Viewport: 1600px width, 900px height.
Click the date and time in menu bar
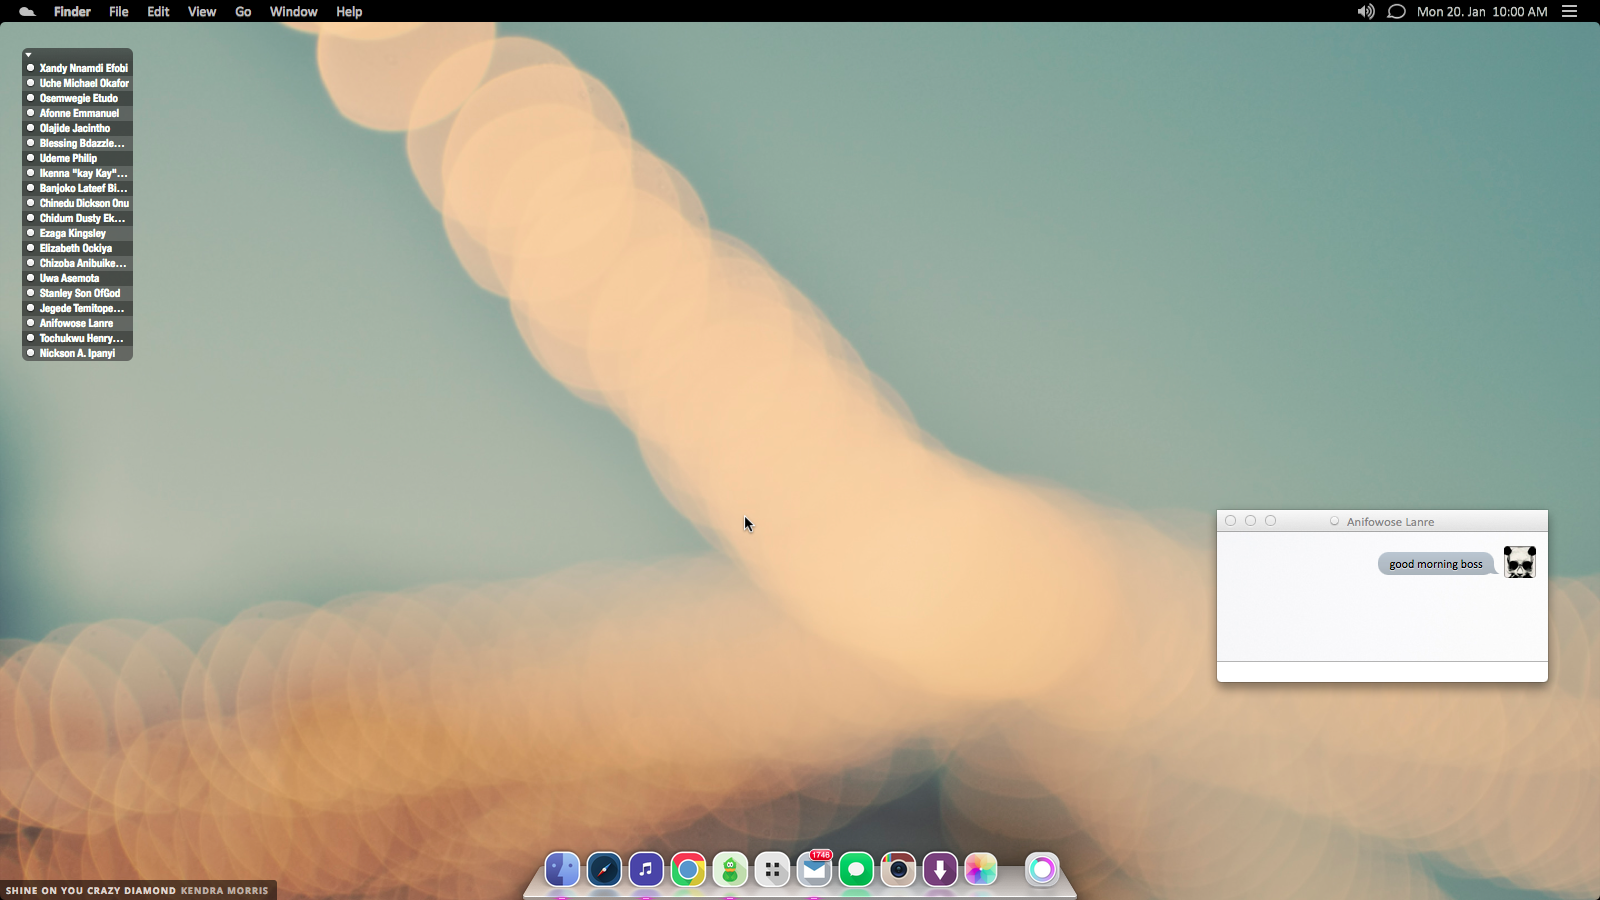[x=1482, y=12]
